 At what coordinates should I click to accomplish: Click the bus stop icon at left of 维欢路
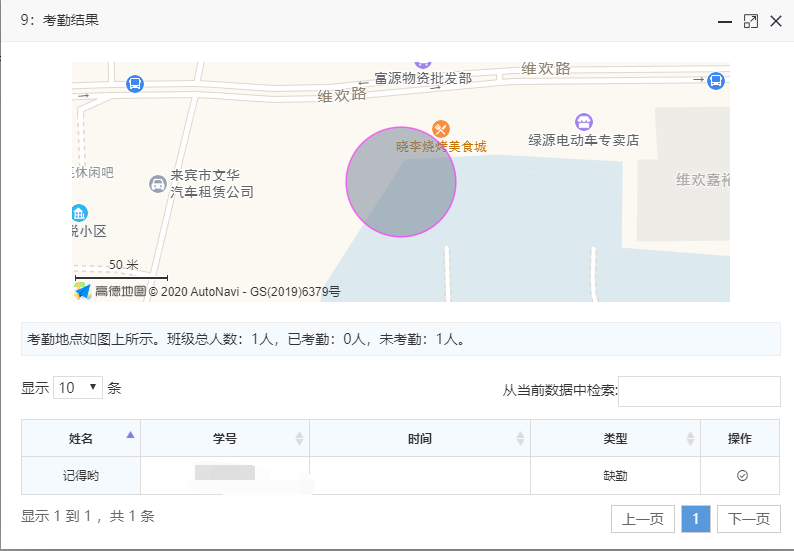[x=135, y=84]
